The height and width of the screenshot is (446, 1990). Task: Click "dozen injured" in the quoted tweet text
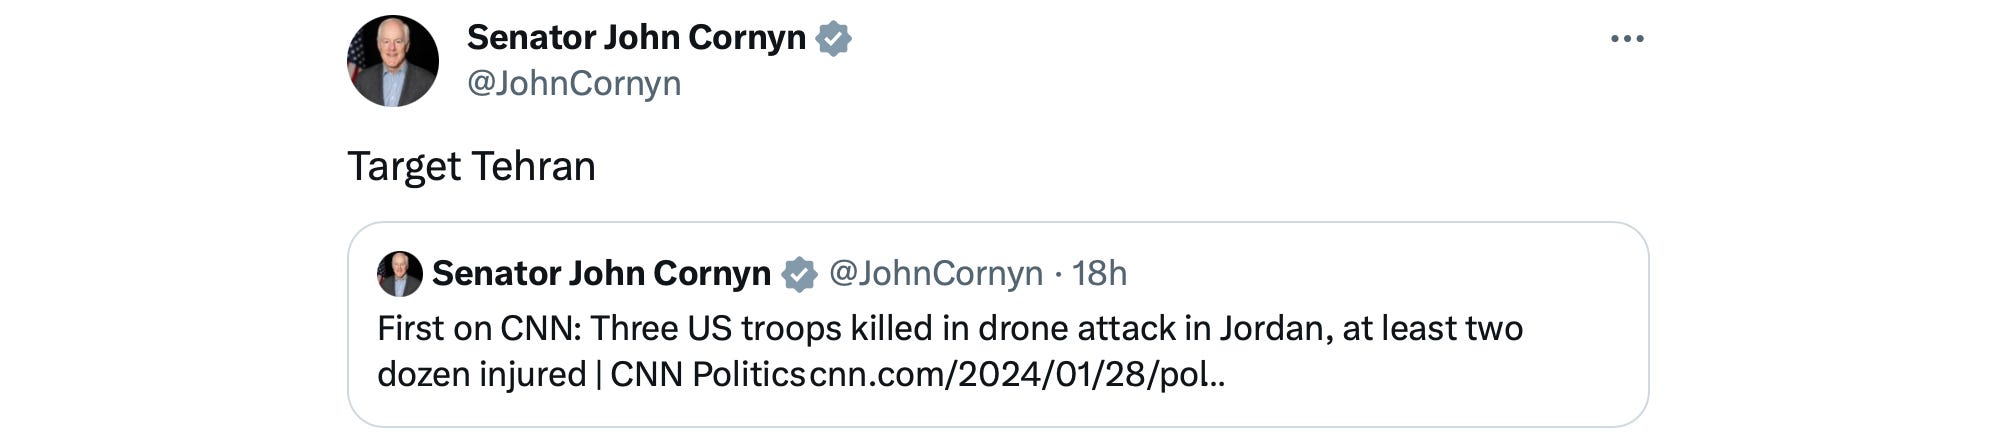point(481,374)
